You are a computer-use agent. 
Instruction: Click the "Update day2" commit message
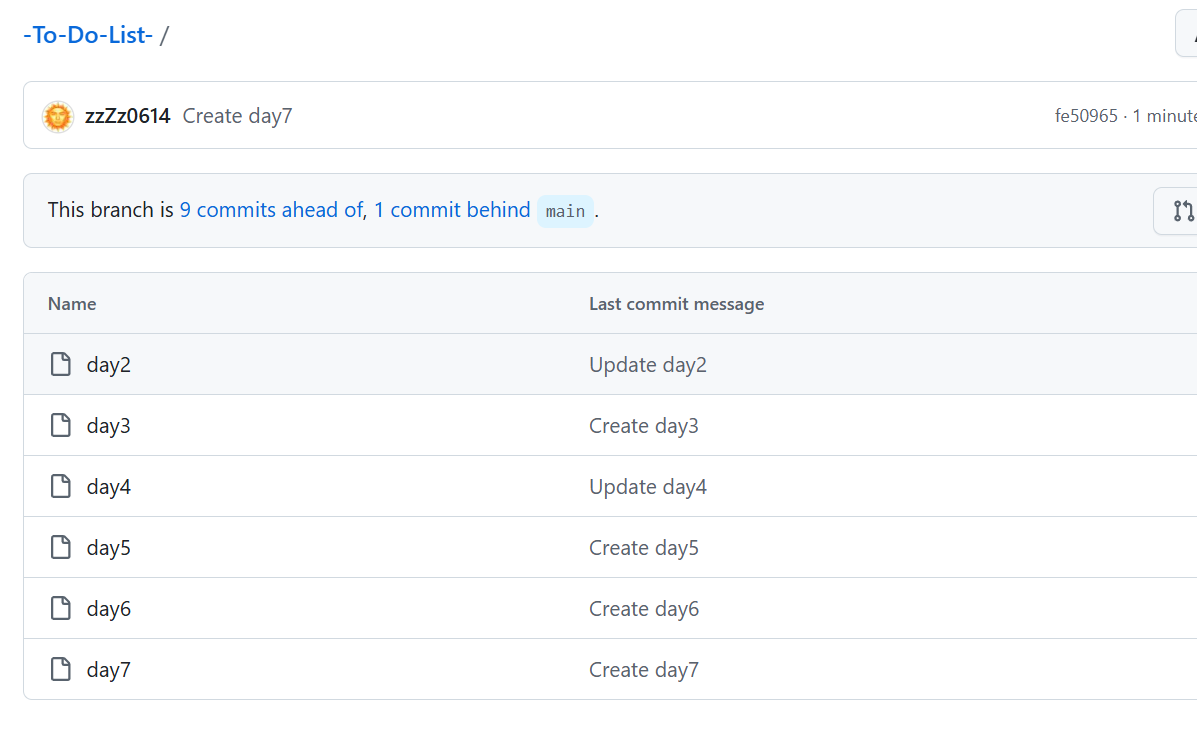(x=648, y=364)
